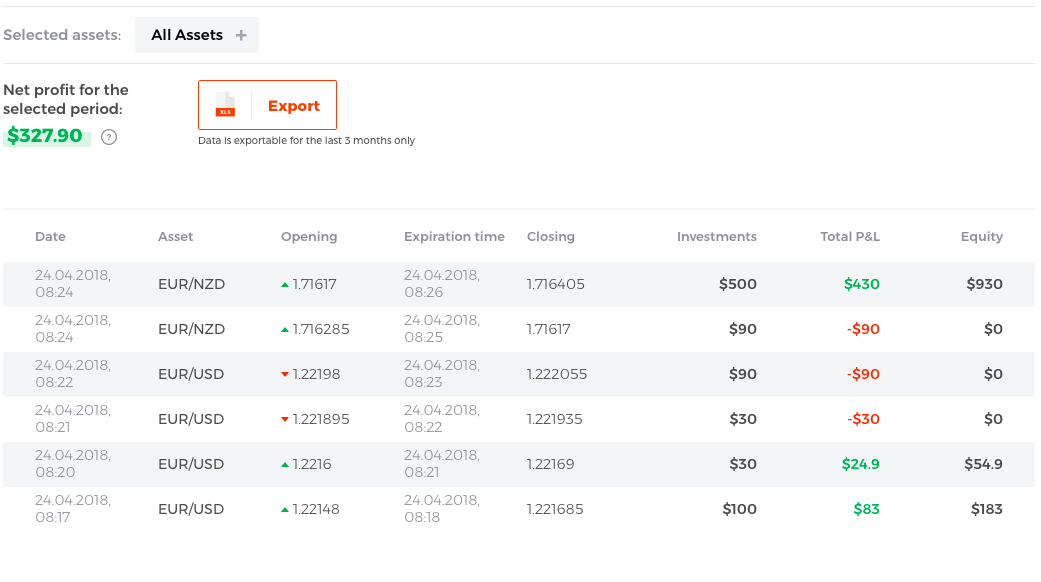Select the $24.9 profit value
Image resolution: width=1041 pixels, height=582 pixels.
pos(860,464)
